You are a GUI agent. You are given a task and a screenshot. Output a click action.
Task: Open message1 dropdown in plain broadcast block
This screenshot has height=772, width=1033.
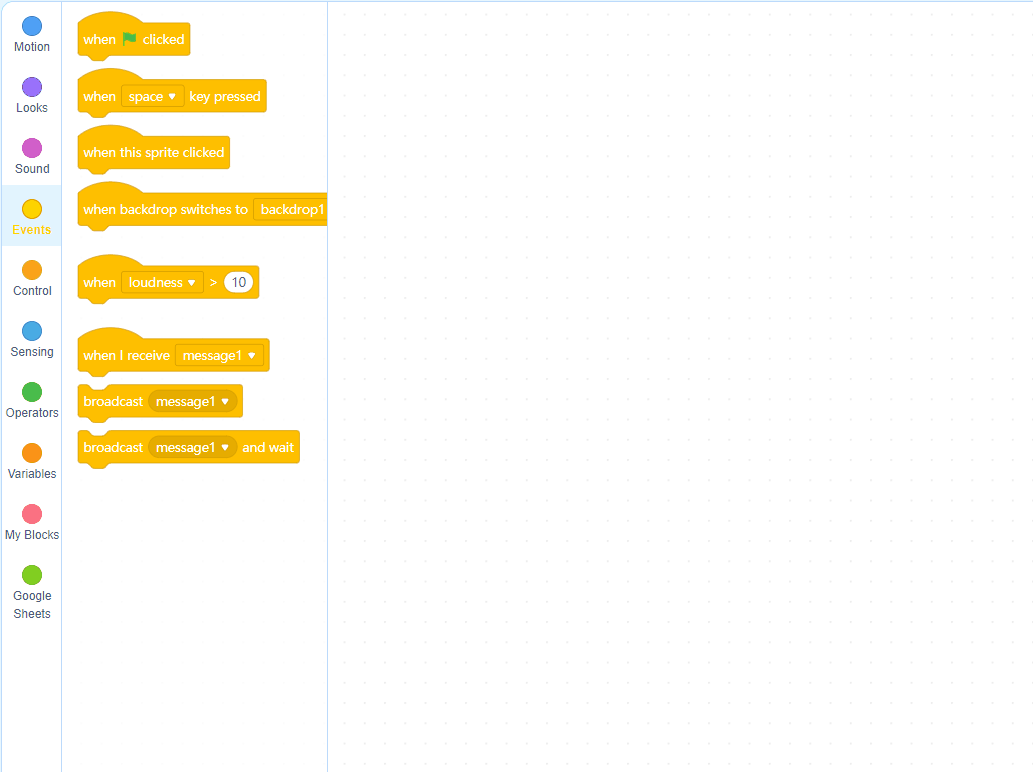192,402
